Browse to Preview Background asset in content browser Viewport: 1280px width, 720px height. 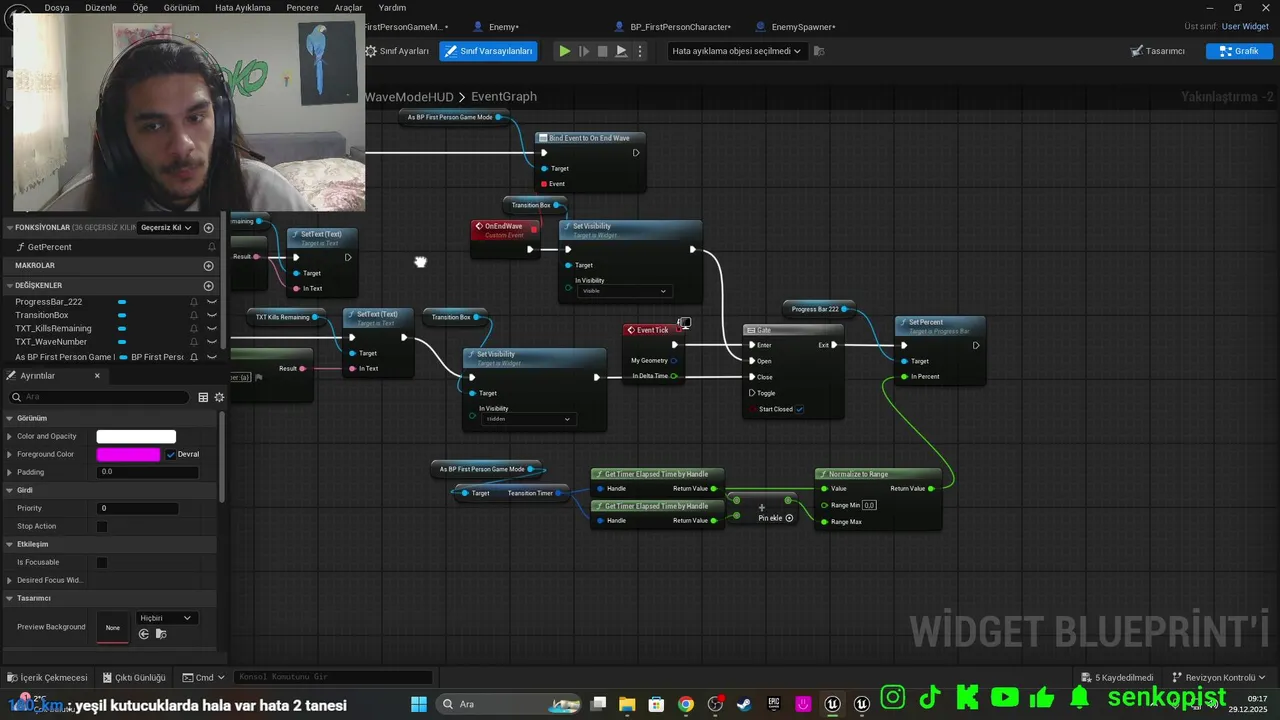pos(161,634)
